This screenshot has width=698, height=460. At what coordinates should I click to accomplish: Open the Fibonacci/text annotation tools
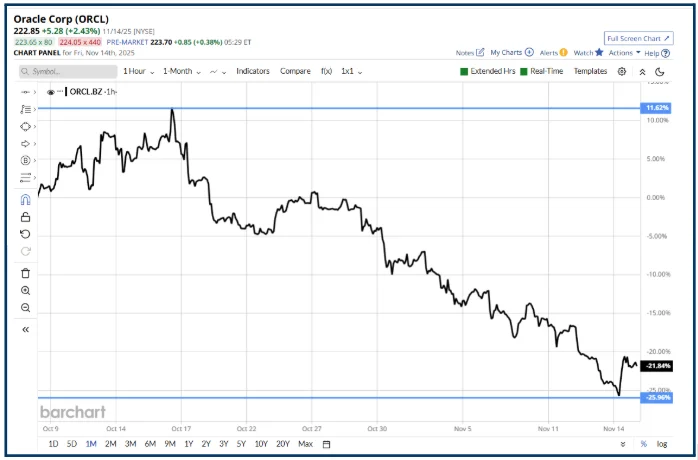click(25, 109)
